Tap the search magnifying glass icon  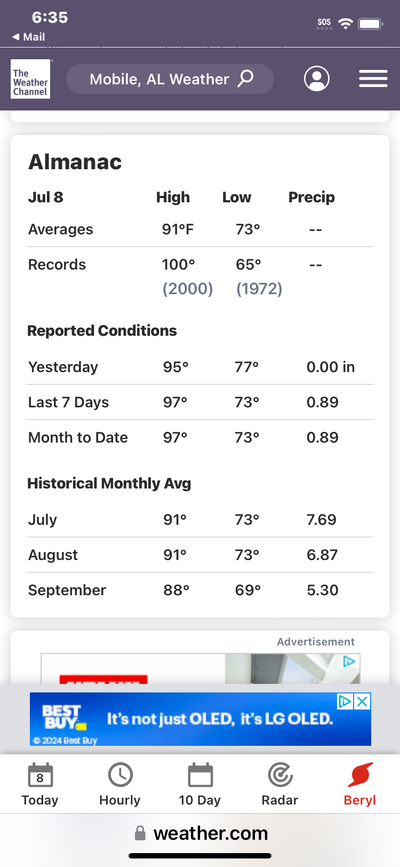coord(245,79)
